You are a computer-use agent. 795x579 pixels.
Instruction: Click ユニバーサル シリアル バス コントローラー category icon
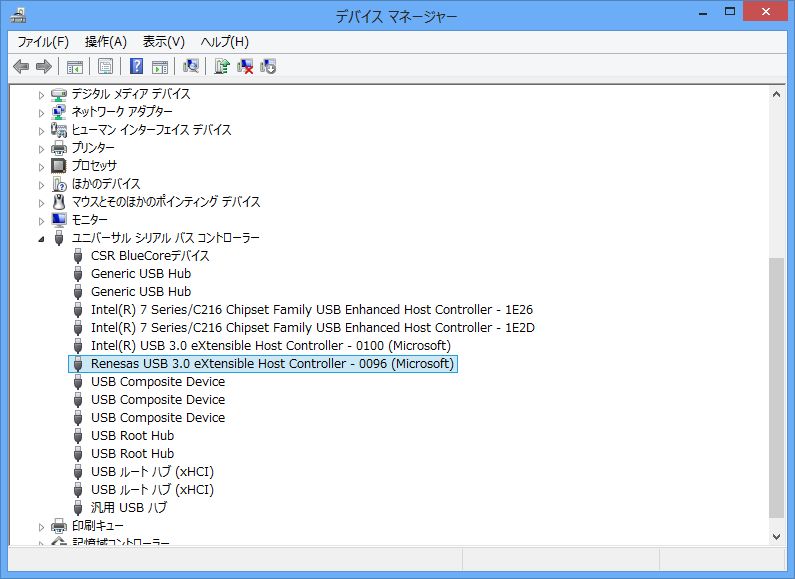point(59,238)
